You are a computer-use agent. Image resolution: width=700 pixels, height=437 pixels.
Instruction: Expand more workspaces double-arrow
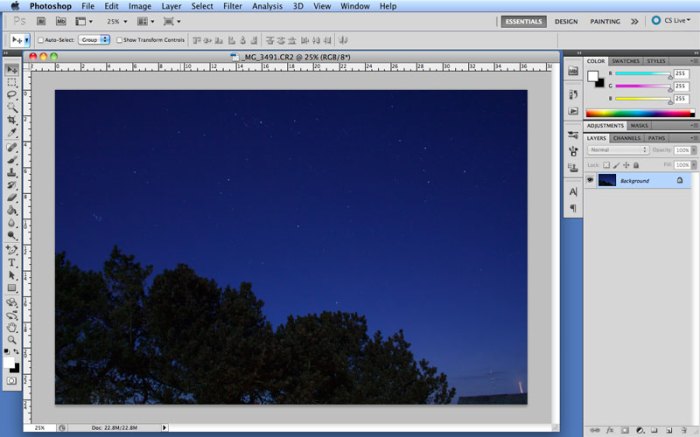[634, 21]
